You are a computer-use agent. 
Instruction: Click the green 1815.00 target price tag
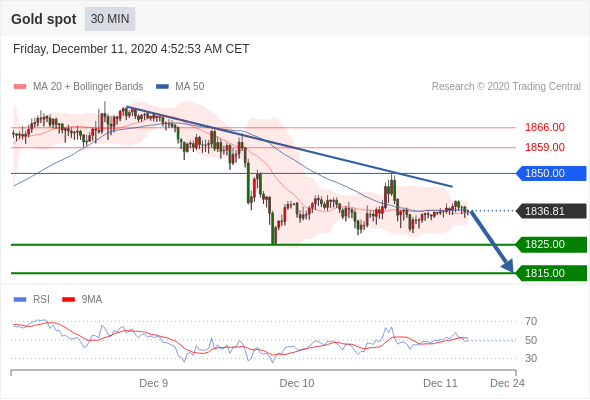pyautogui.click(x=551, y=273)
